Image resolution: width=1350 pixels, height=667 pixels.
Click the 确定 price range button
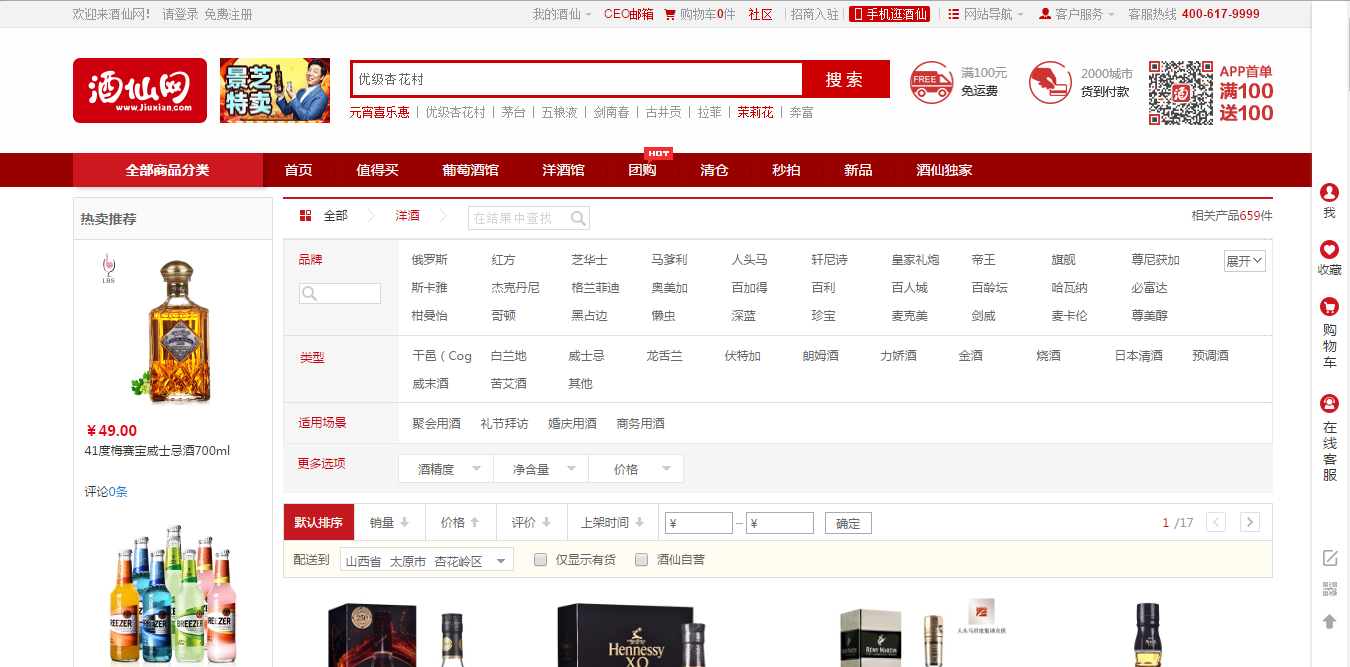pos(848,523)
